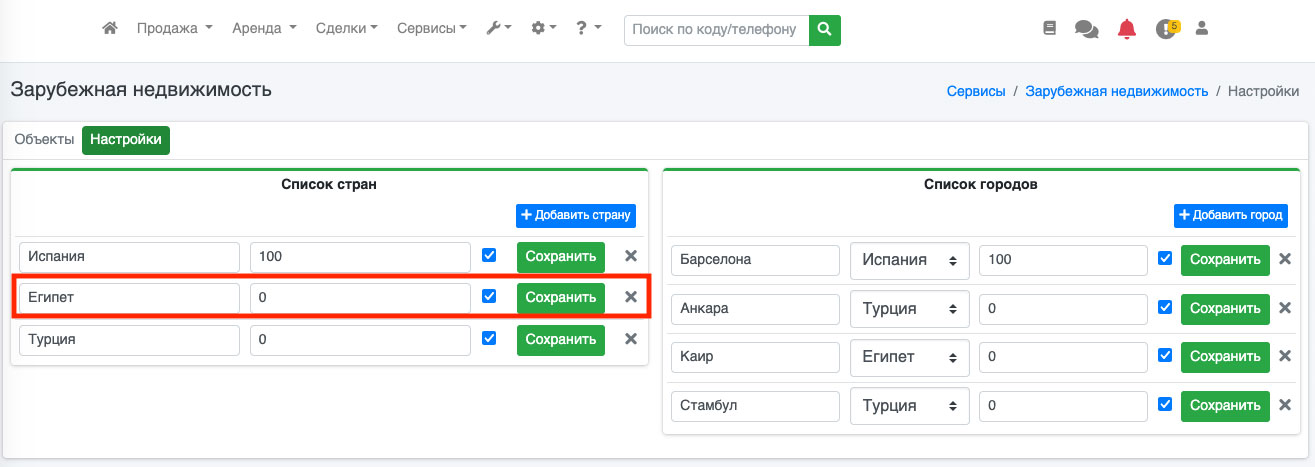Expand country select for Анкара
The height and width of the screenshot is (467, 1315).
[x=909, y=309]
